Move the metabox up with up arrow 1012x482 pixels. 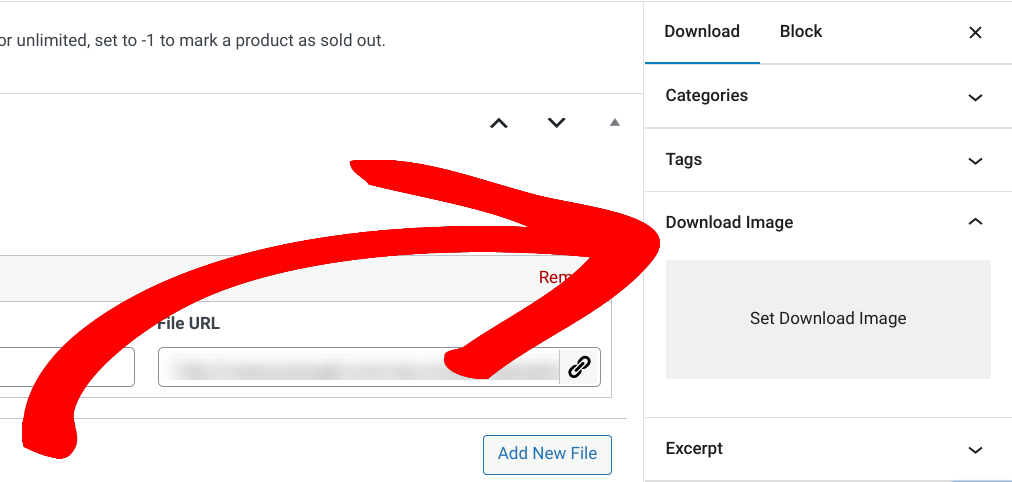pos(498,123)
